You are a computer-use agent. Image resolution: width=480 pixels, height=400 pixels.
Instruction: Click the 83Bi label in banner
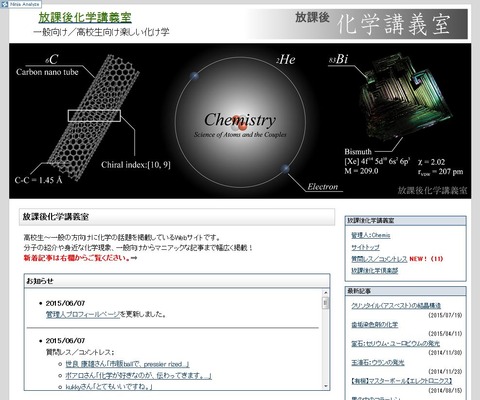[338, 59]
